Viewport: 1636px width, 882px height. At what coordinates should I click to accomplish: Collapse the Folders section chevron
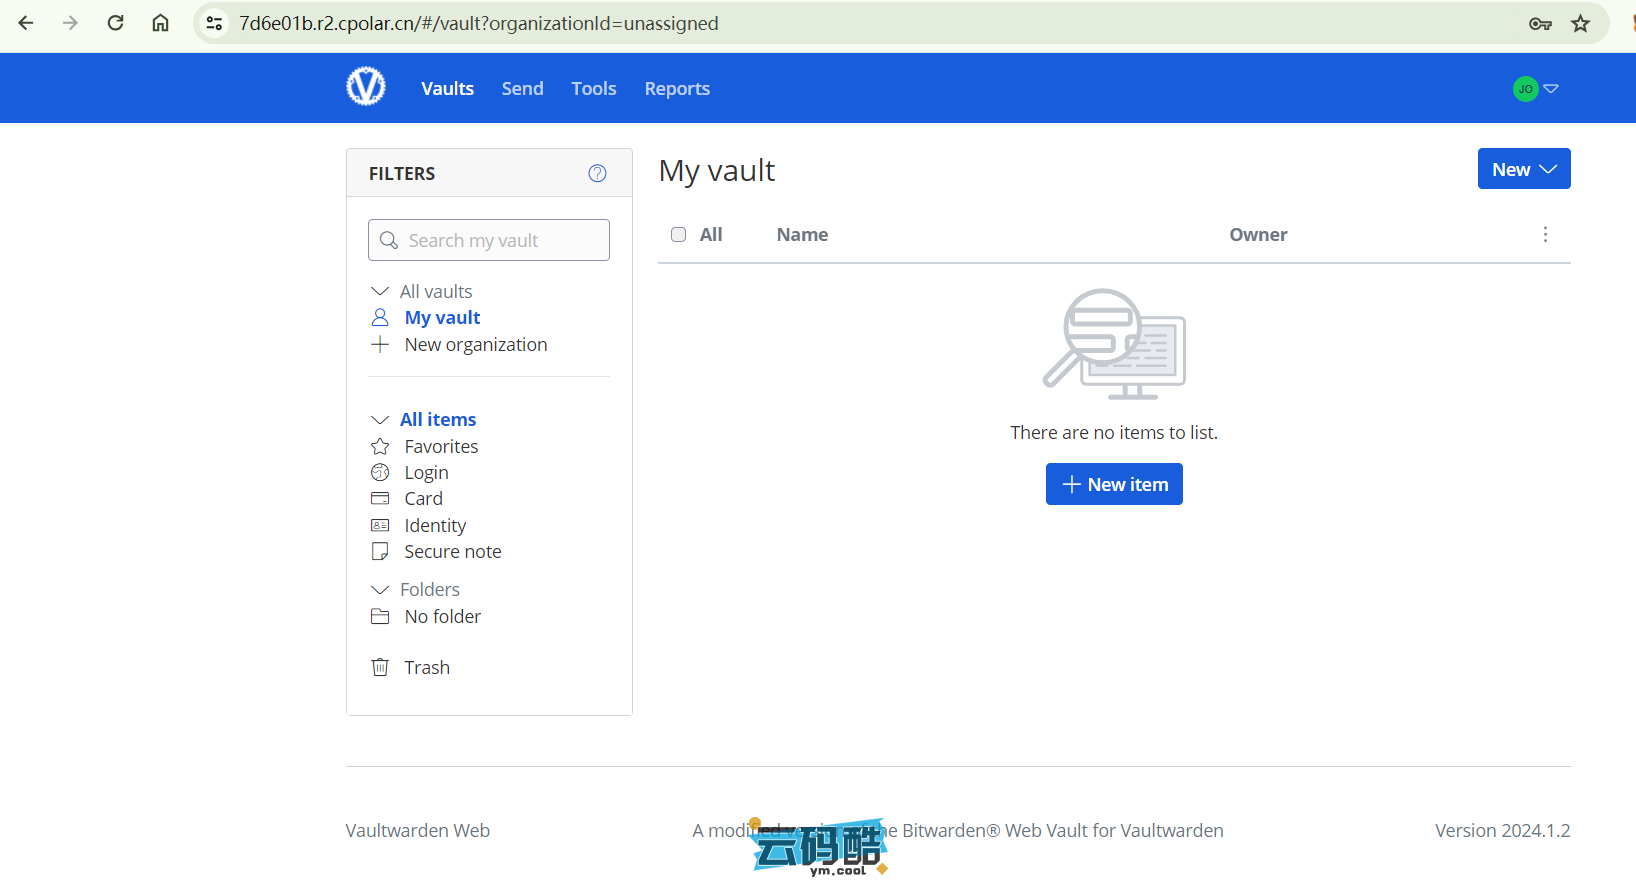pyautogui.click(x=380, y=589)
